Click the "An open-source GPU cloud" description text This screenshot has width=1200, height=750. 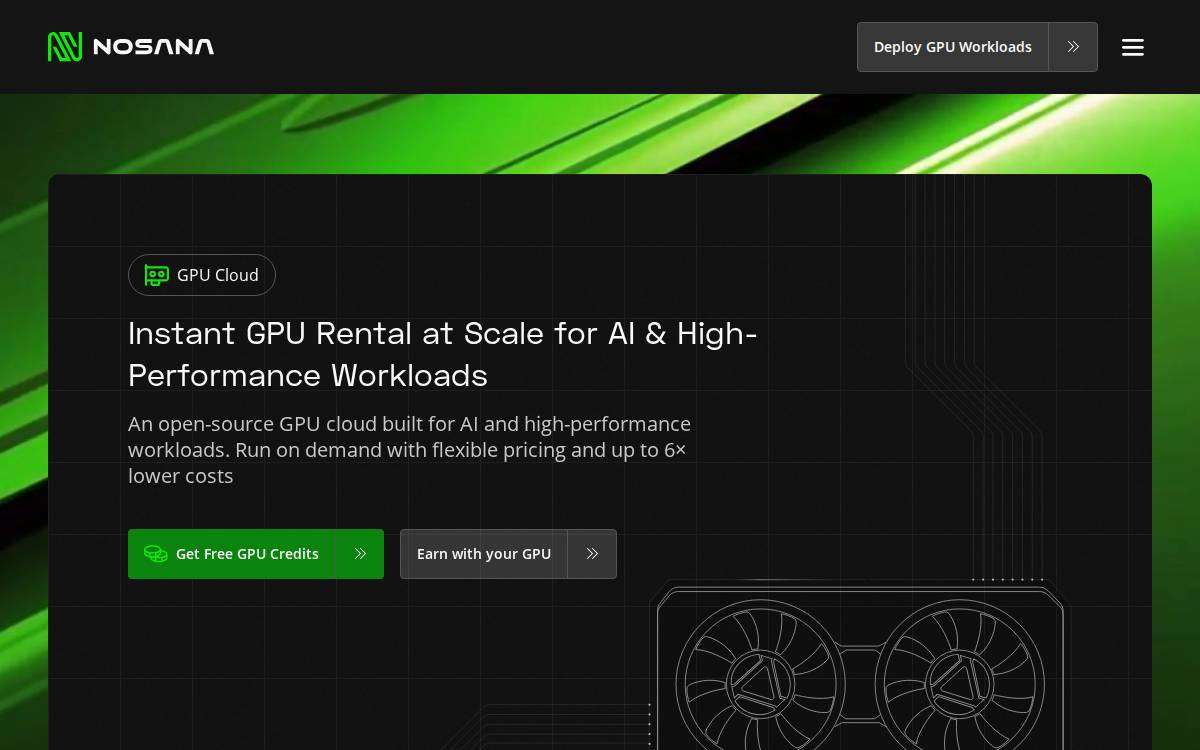(x=409, y=450)
